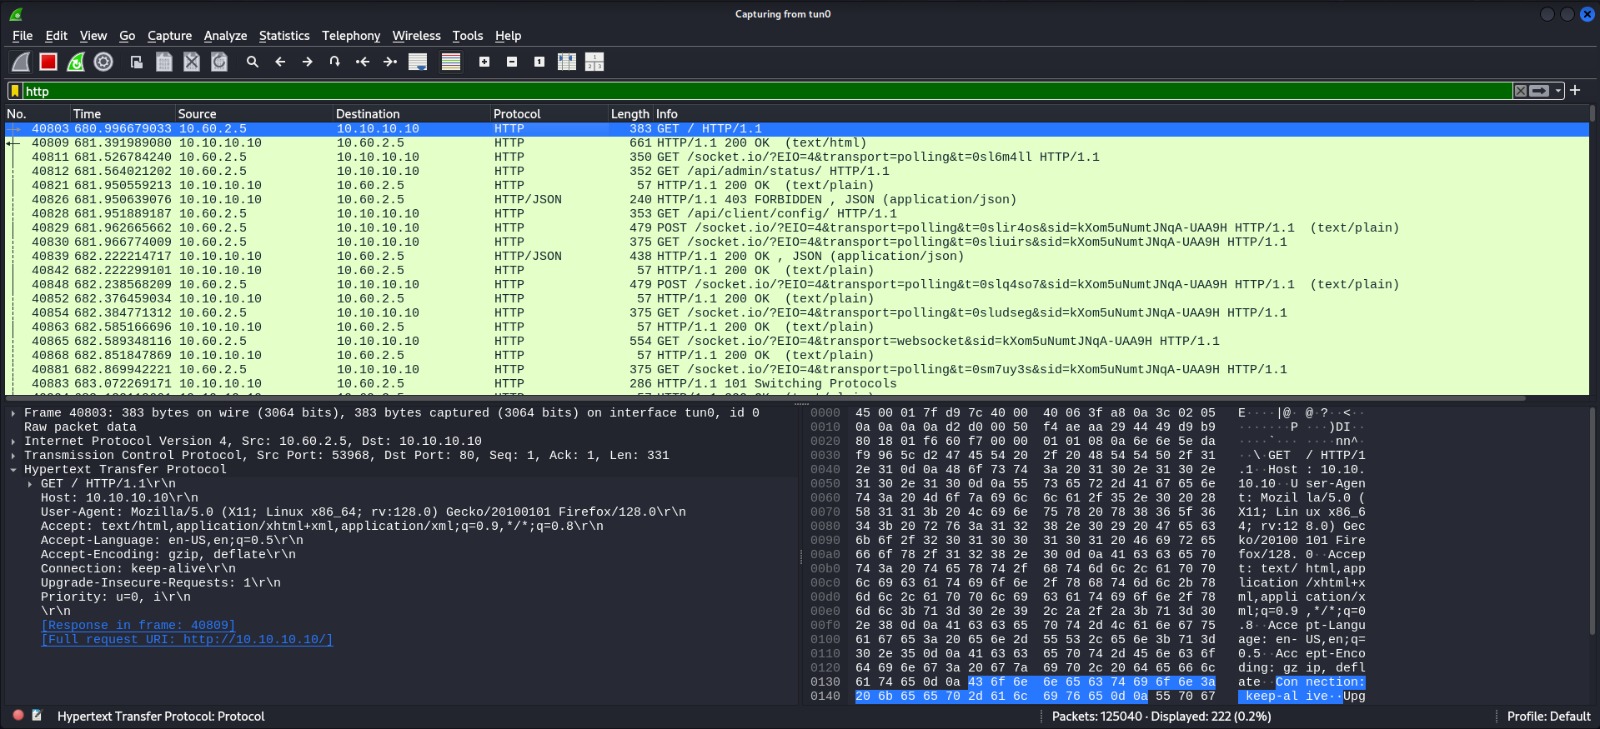This screenshot has width=1600, height=729.
Task: Open the Tools menu
Action: click(x=467, y=36)
